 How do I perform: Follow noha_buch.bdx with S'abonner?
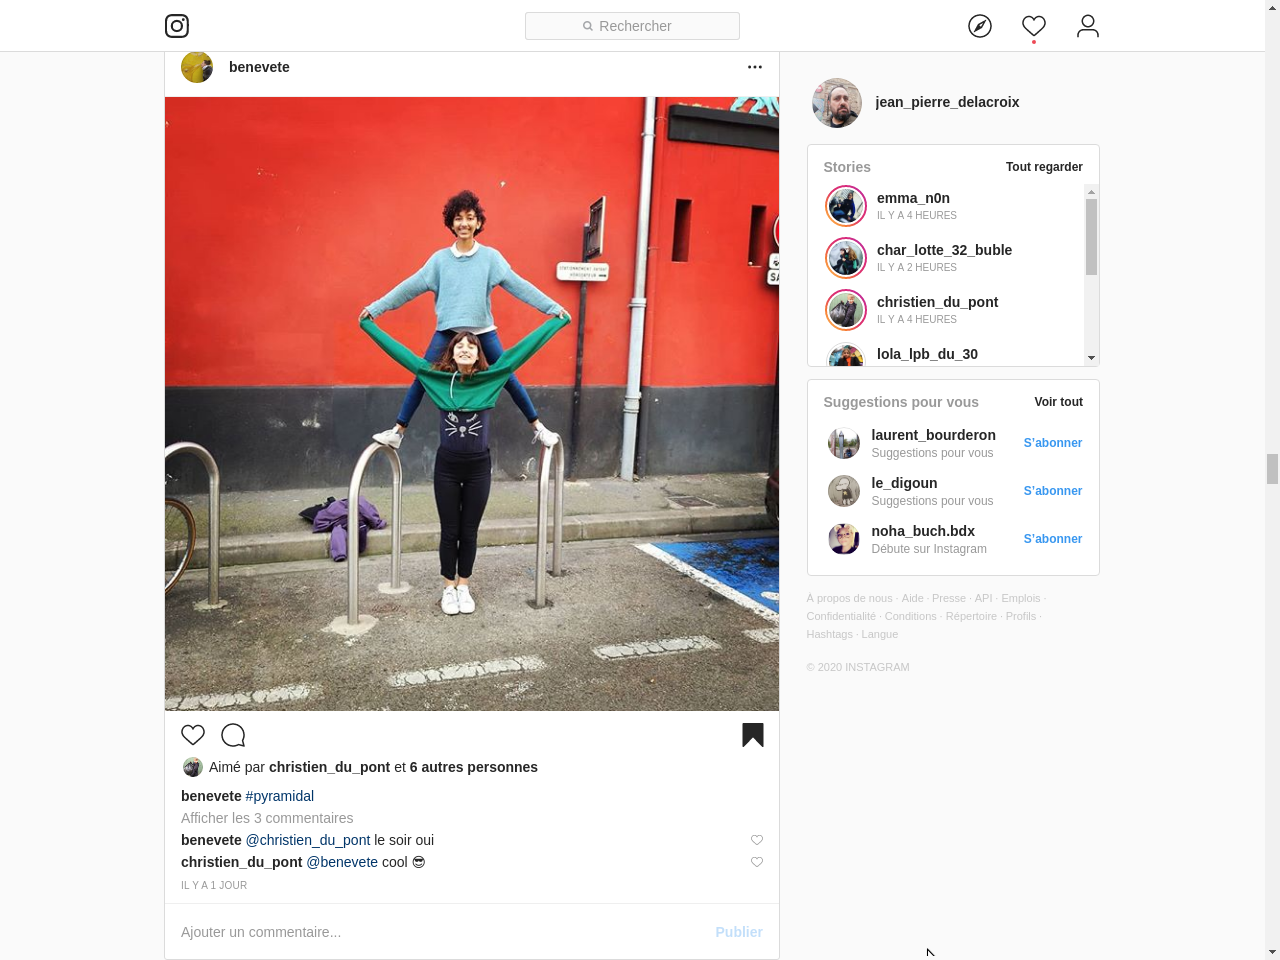[x=1053, y=539]
